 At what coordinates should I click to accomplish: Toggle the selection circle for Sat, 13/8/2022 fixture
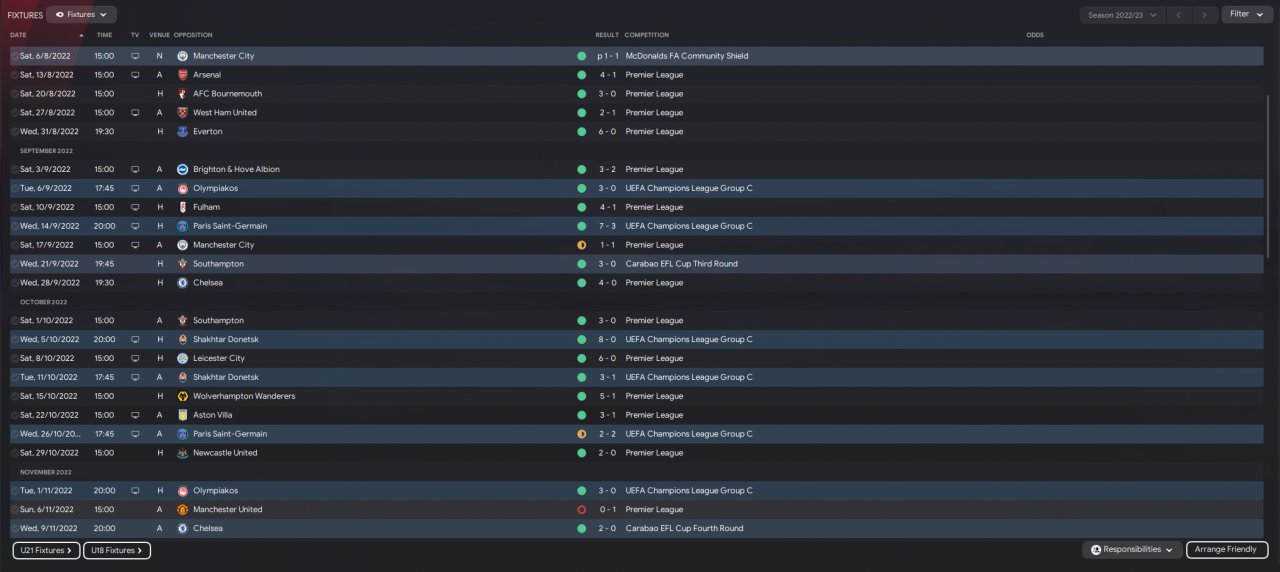14,75
